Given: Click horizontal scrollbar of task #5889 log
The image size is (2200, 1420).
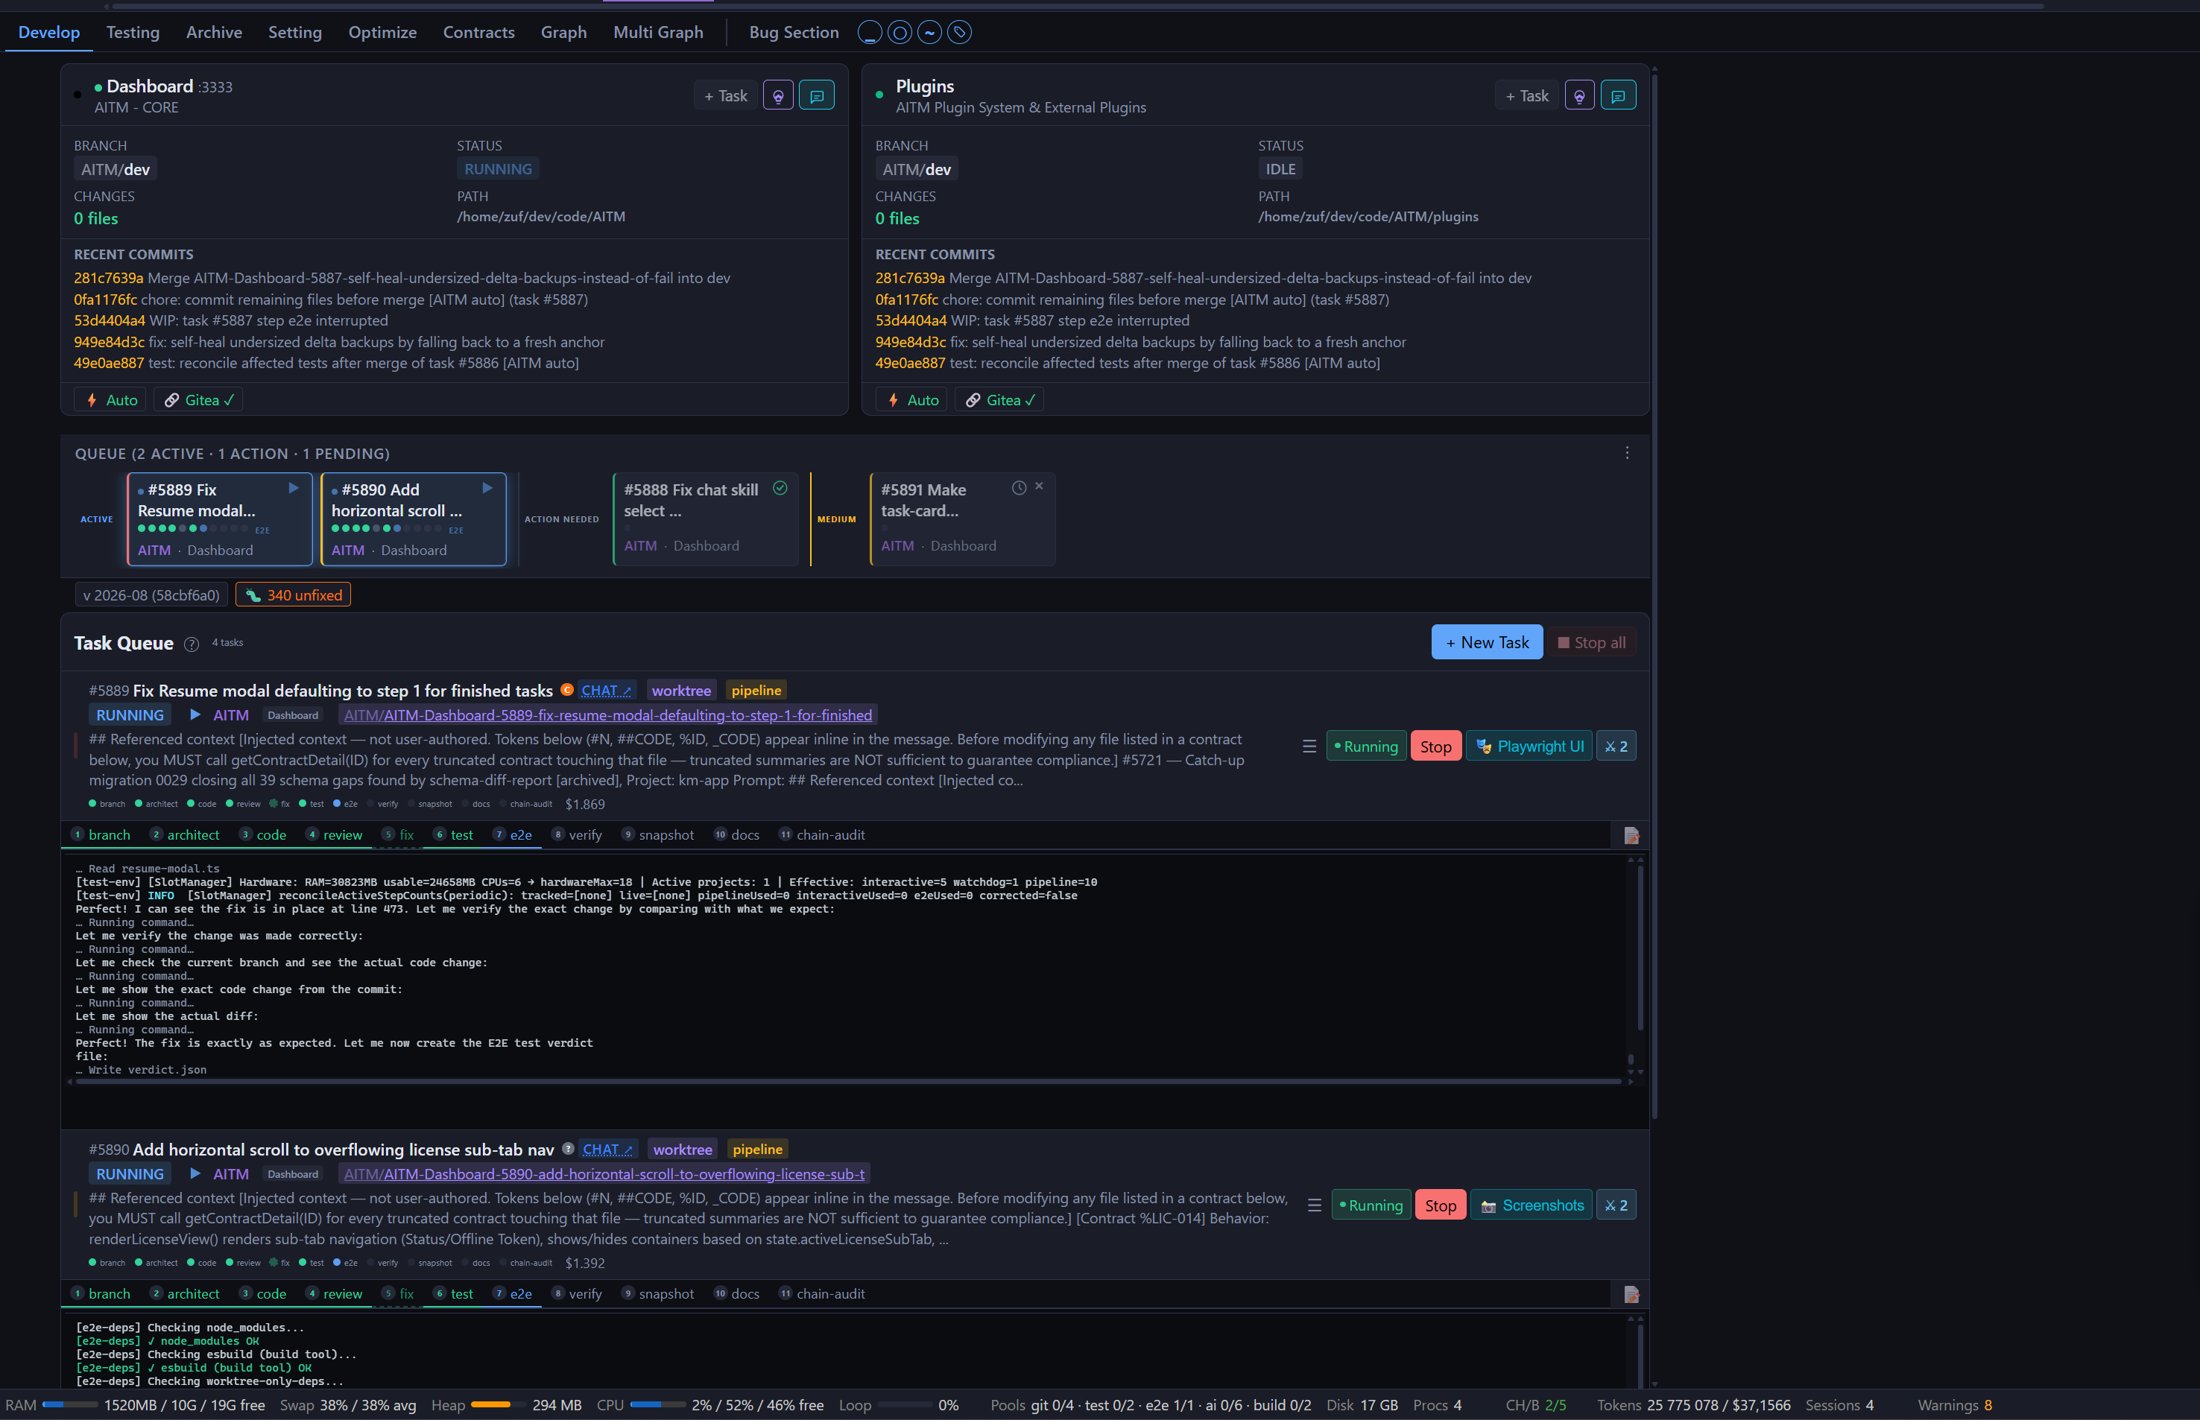Looking at the screenshot, I should pos(848,1082).
